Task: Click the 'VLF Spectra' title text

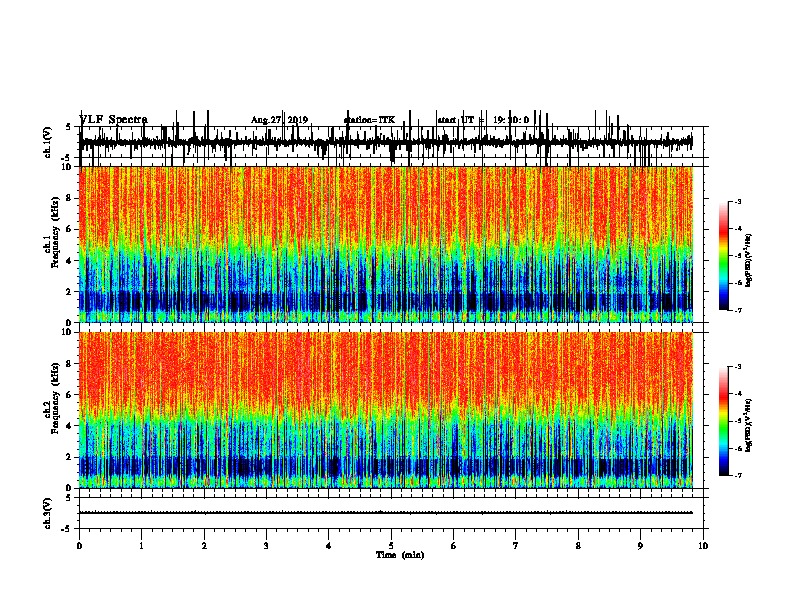Action: point(114,119)
